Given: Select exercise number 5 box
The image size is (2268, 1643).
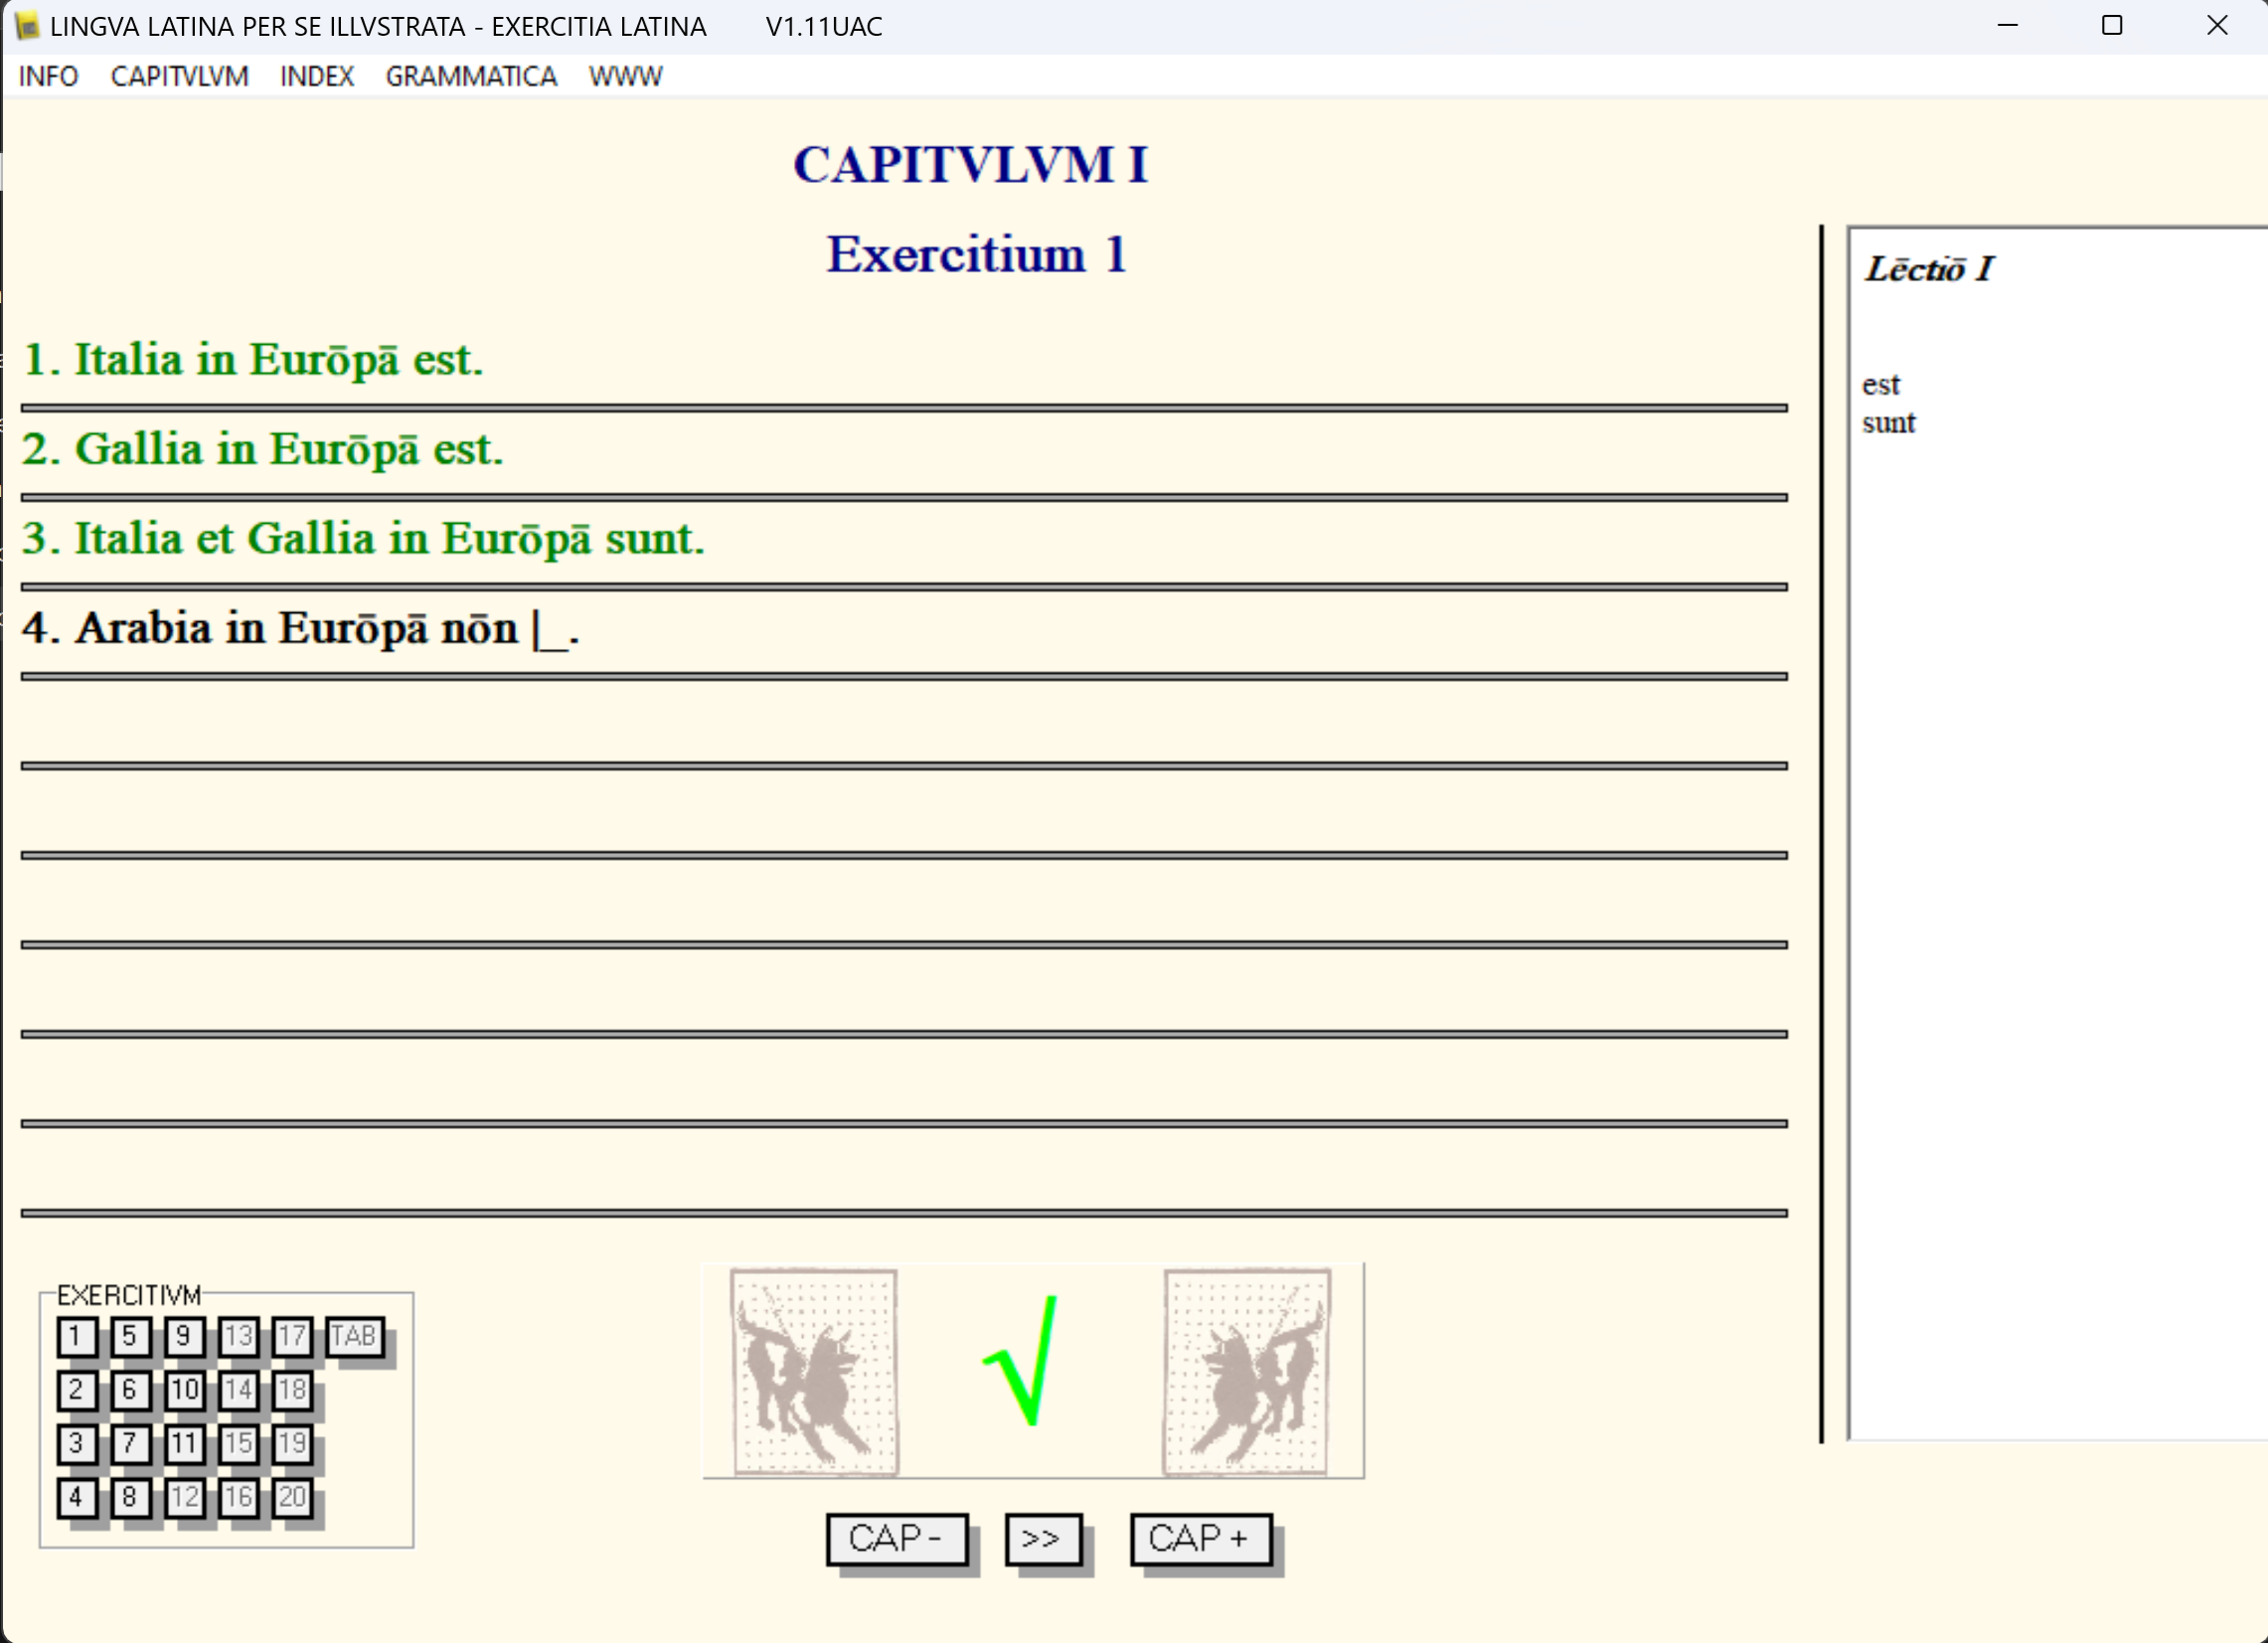Looking at the screenshot, I should pos(130,1337).
